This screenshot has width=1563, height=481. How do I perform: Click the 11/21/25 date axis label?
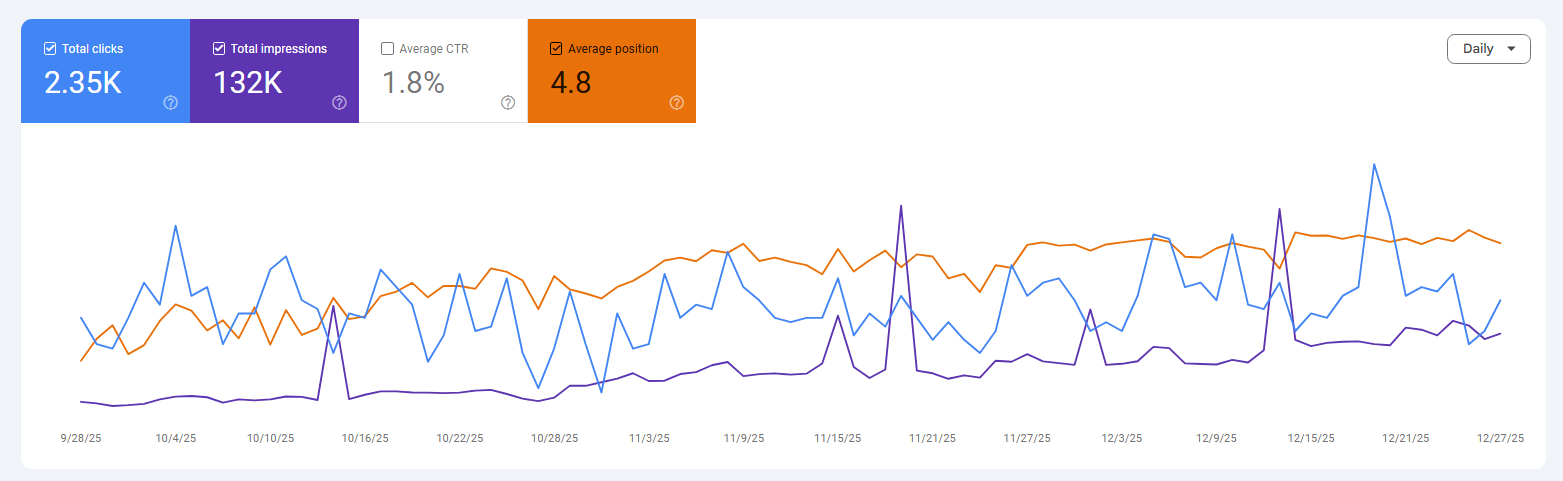tap(932, 438)
